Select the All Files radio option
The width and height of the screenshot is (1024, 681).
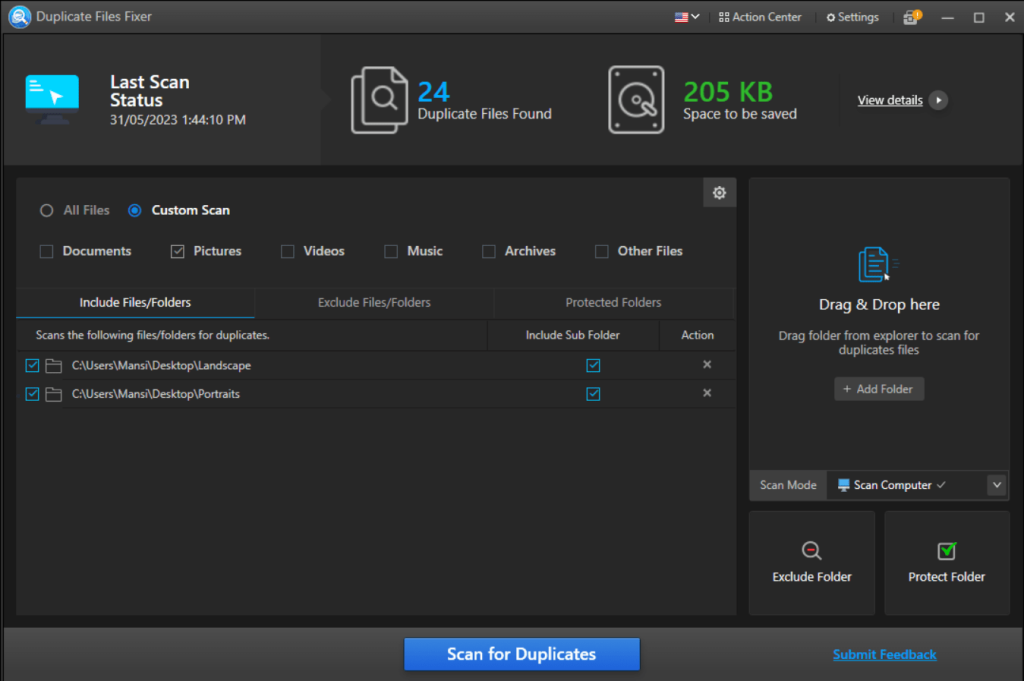point(46,210)
